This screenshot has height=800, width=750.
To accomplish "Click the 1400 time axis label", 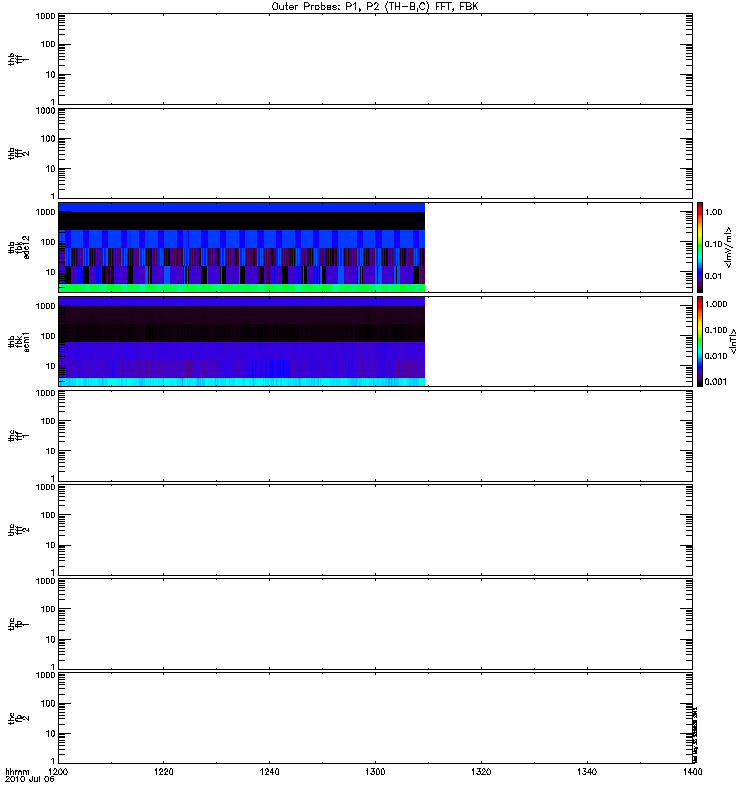I will tap(692, 771).
